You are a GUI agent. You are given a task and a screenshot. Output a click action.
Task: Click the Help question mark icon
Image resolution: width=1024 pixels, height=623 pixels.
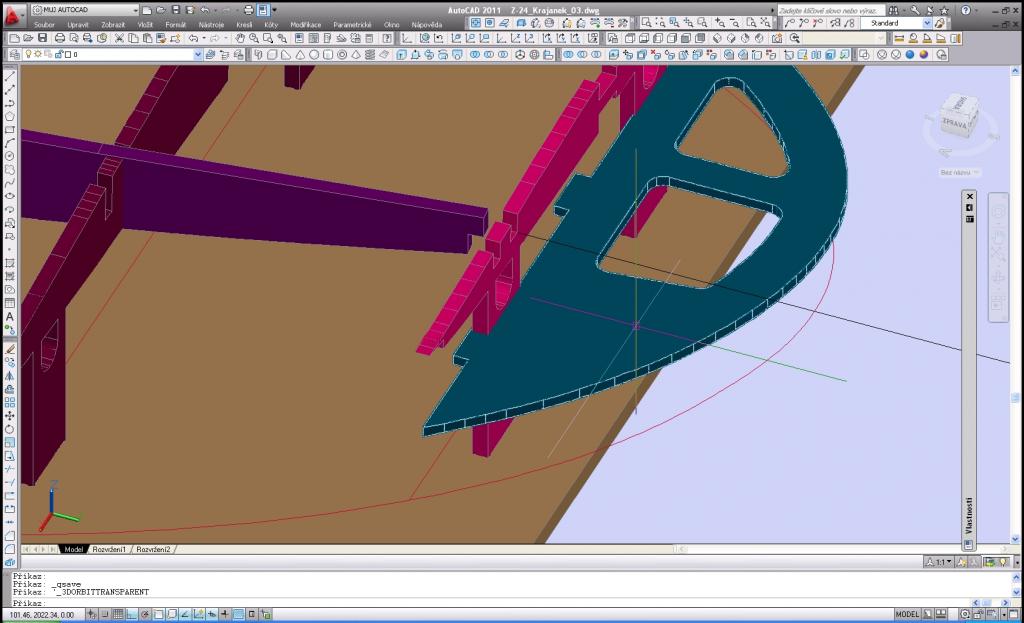coord(966,10)
